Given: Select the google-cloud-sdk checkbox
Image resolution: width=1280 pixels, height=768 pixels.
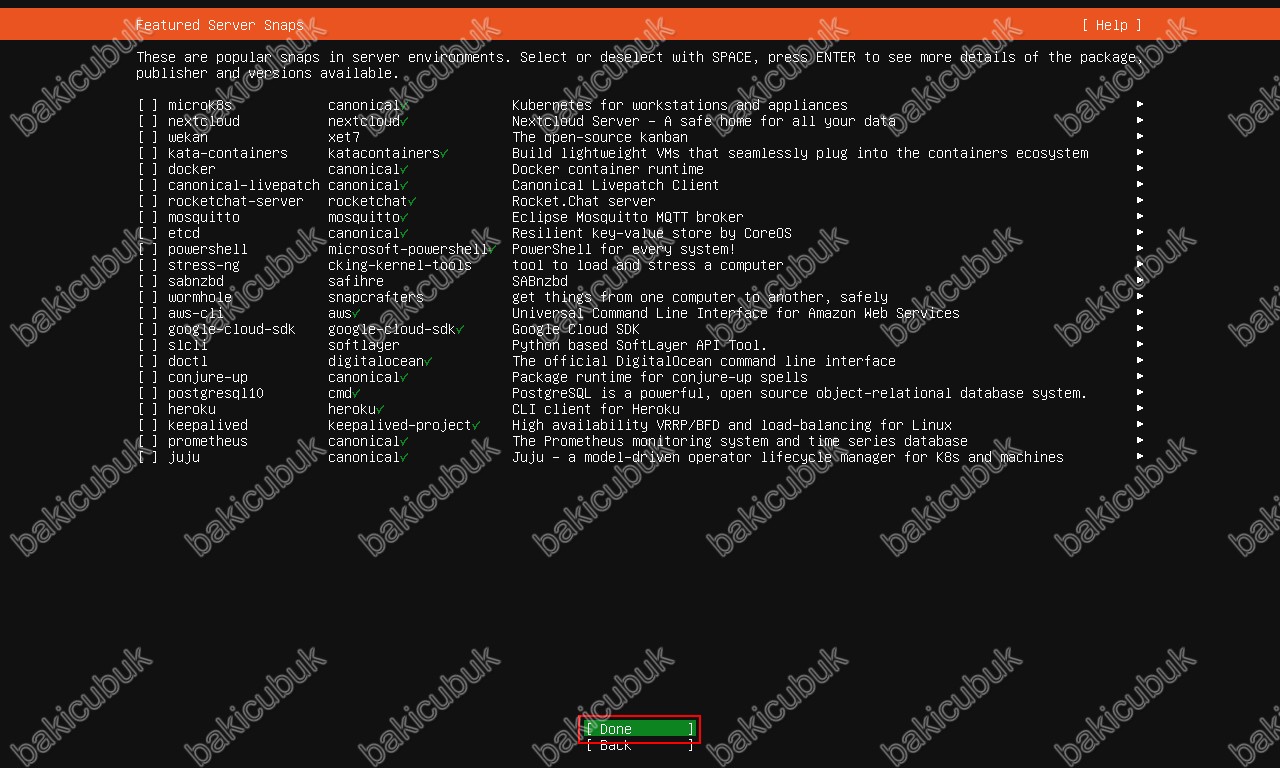Looking at the screenshot, I should pyautogui.click(x=148, y=329).
